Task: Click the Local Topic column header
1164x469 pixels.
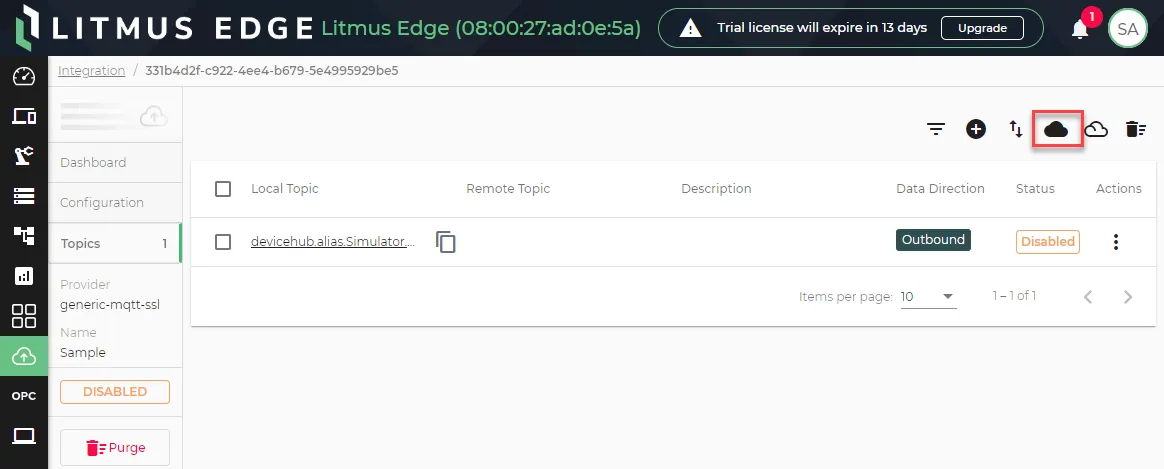Action: point(284,188)
